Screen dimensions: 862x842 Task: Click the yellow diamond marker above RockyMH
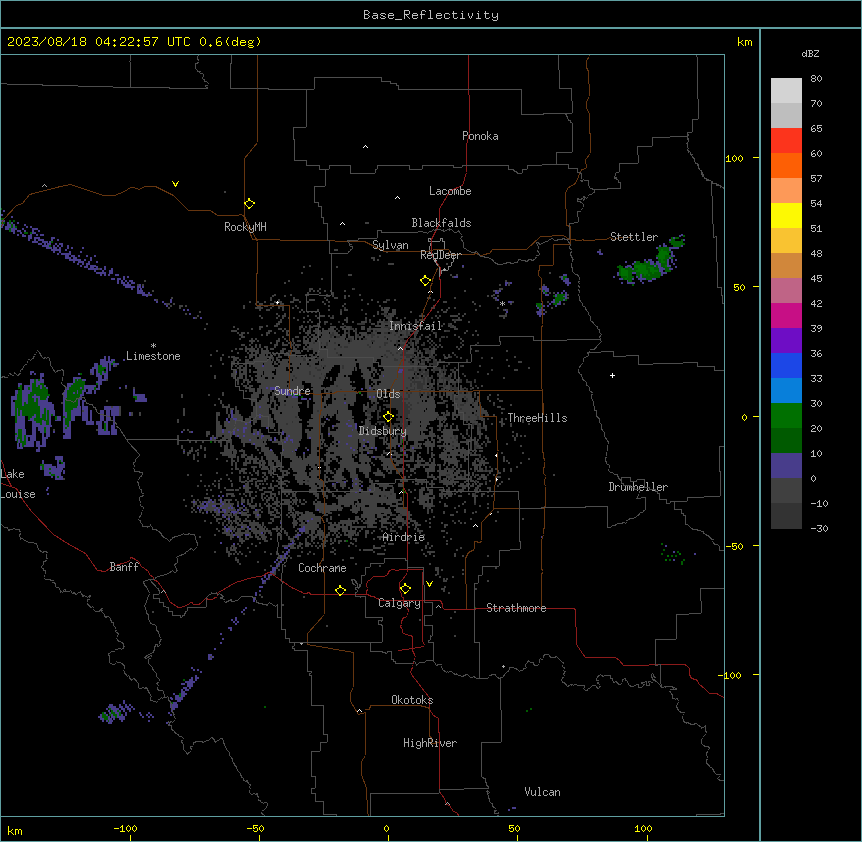[249, 204]
